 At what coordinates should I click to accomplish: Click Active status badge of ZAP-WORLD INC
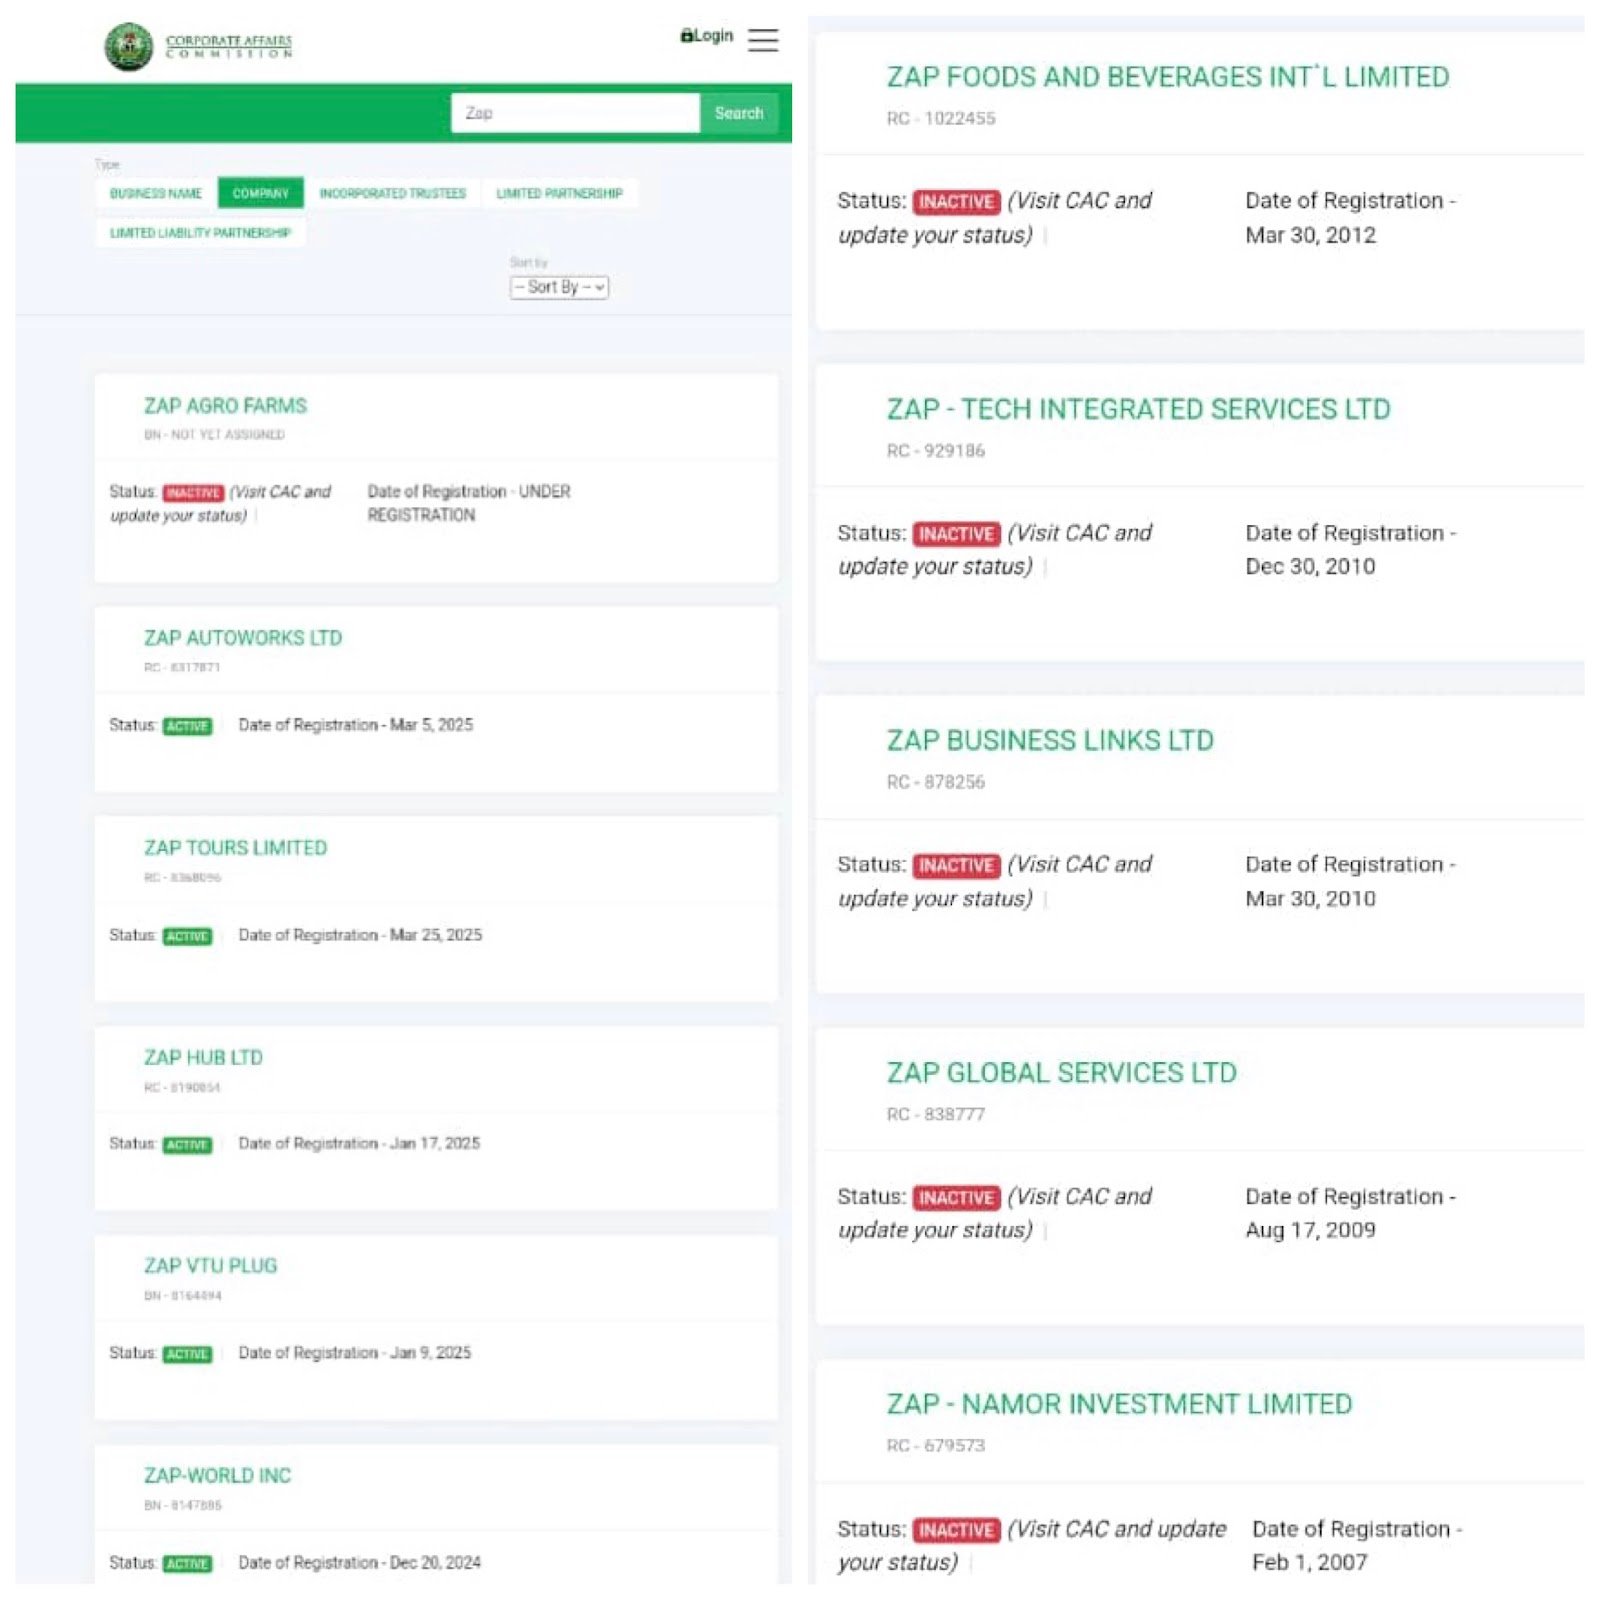coord(187,1564)
